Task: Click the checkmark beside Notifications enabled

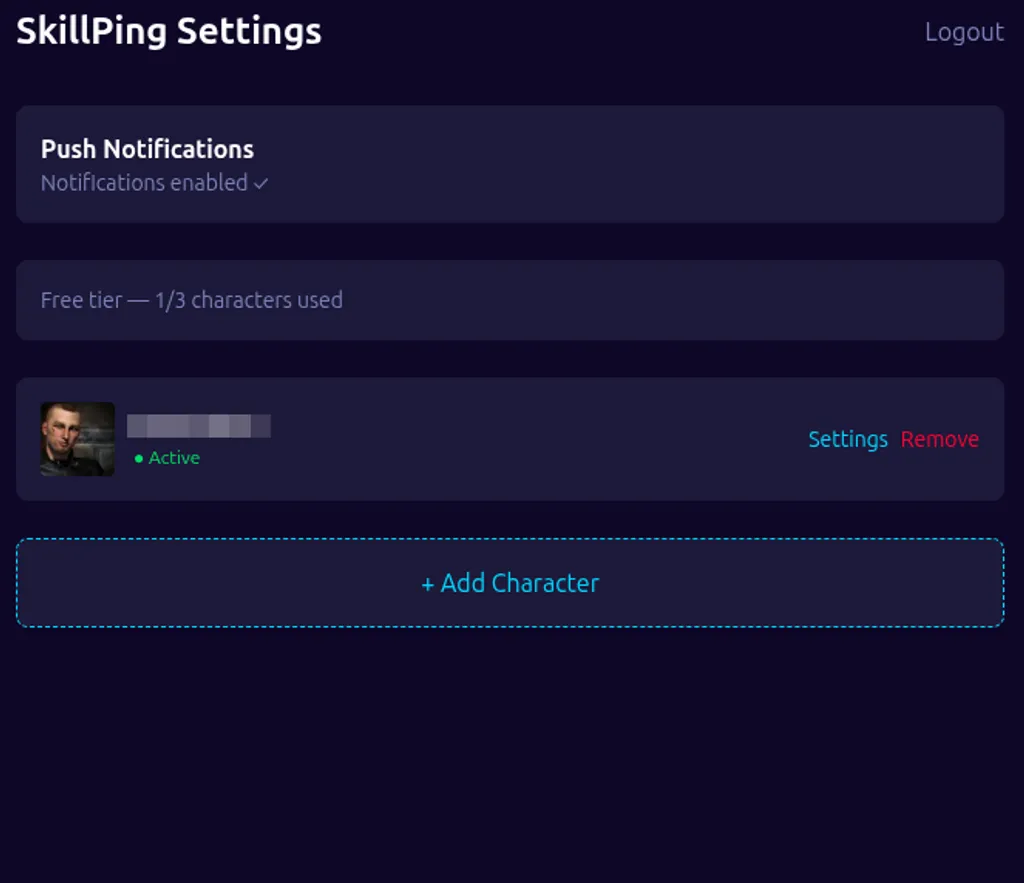Action: click(x=260, y=183)
